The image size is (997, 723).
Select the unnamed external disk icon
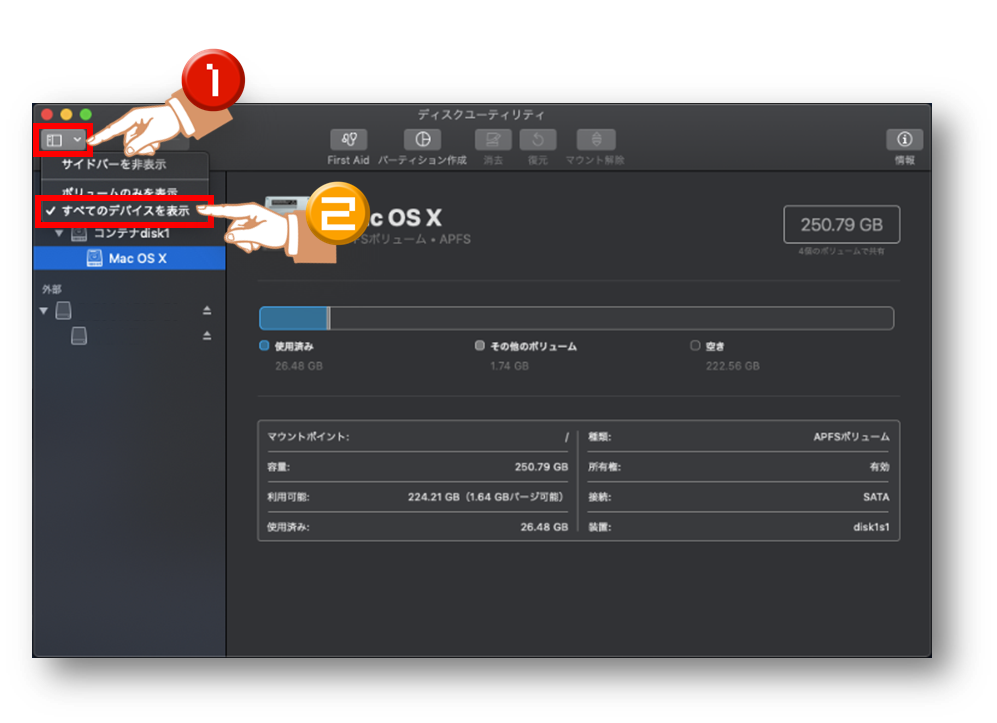63,311
